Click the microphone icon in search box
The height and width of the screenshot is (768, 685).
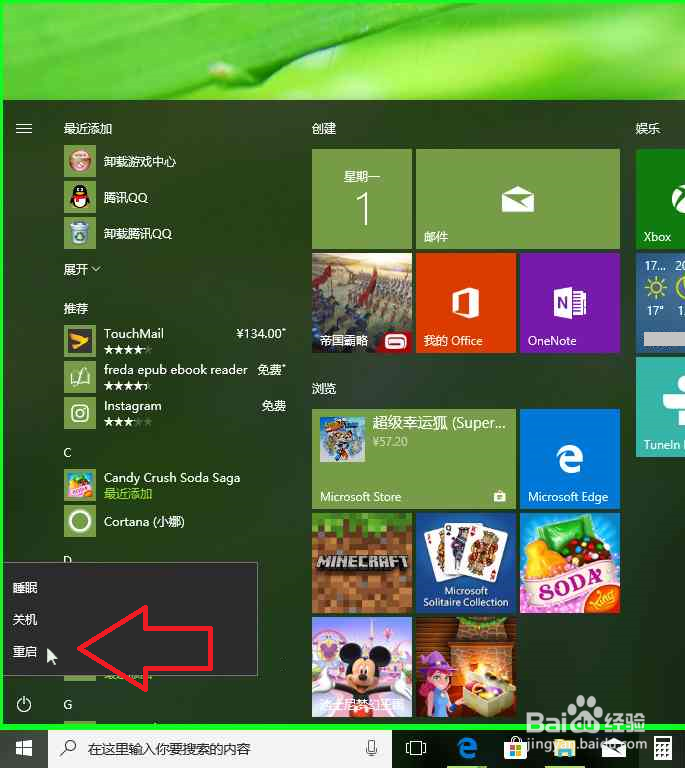tap(372, 748)
